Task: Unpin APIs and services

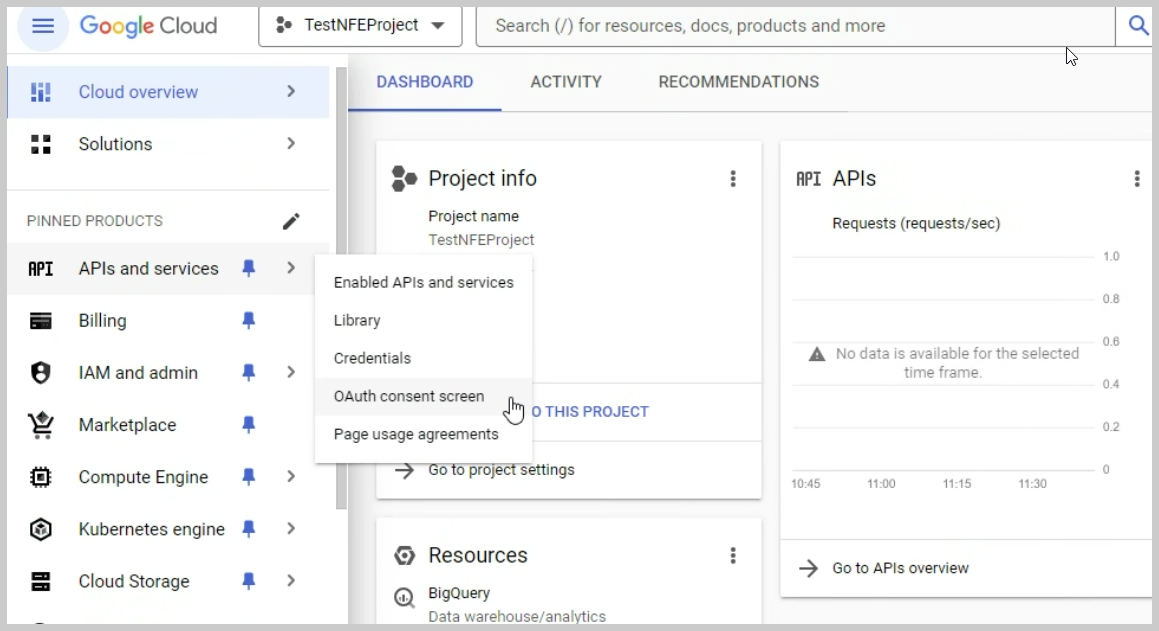Action: coord(249,269)
